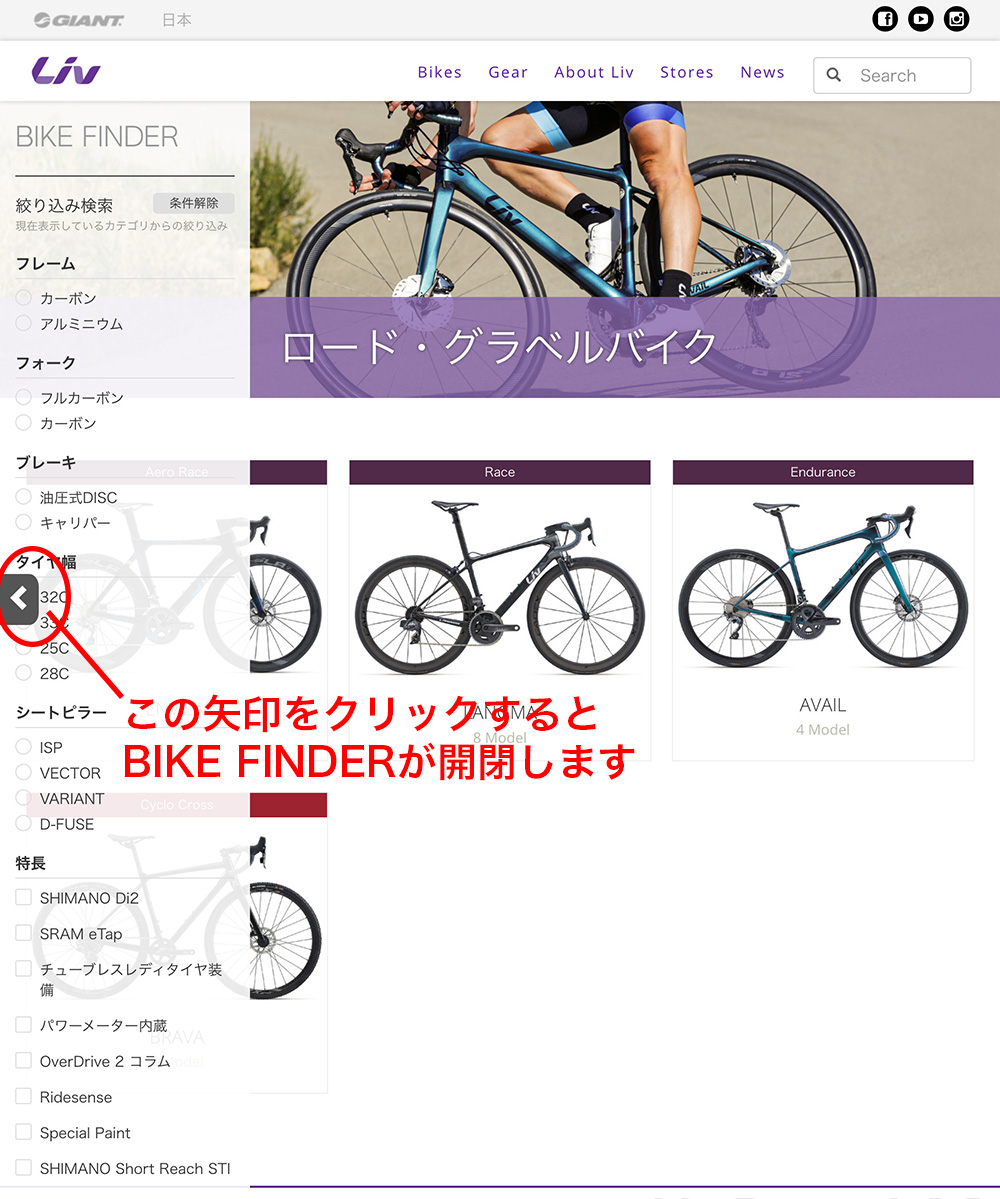
Task: Click the 条件解除 reset button
Action: coord(193,203)
